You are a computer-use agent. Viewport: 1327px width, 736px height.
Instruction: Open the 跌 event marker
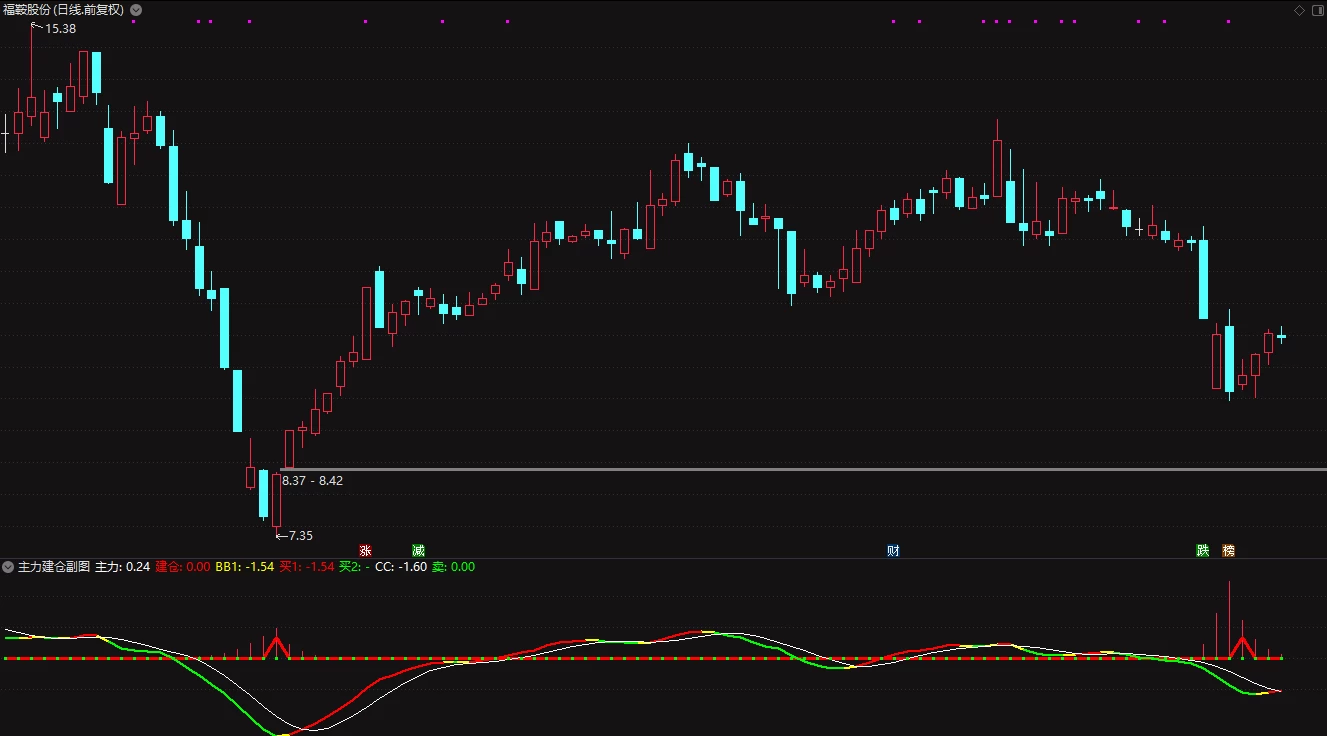pyautogui.click(x=1203, y=550)
